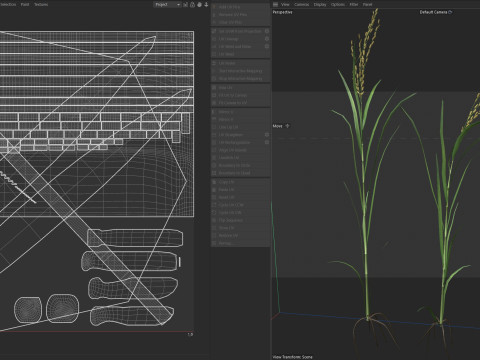Run the UV Weld command
480x360 pixels.
pos(240,54)
